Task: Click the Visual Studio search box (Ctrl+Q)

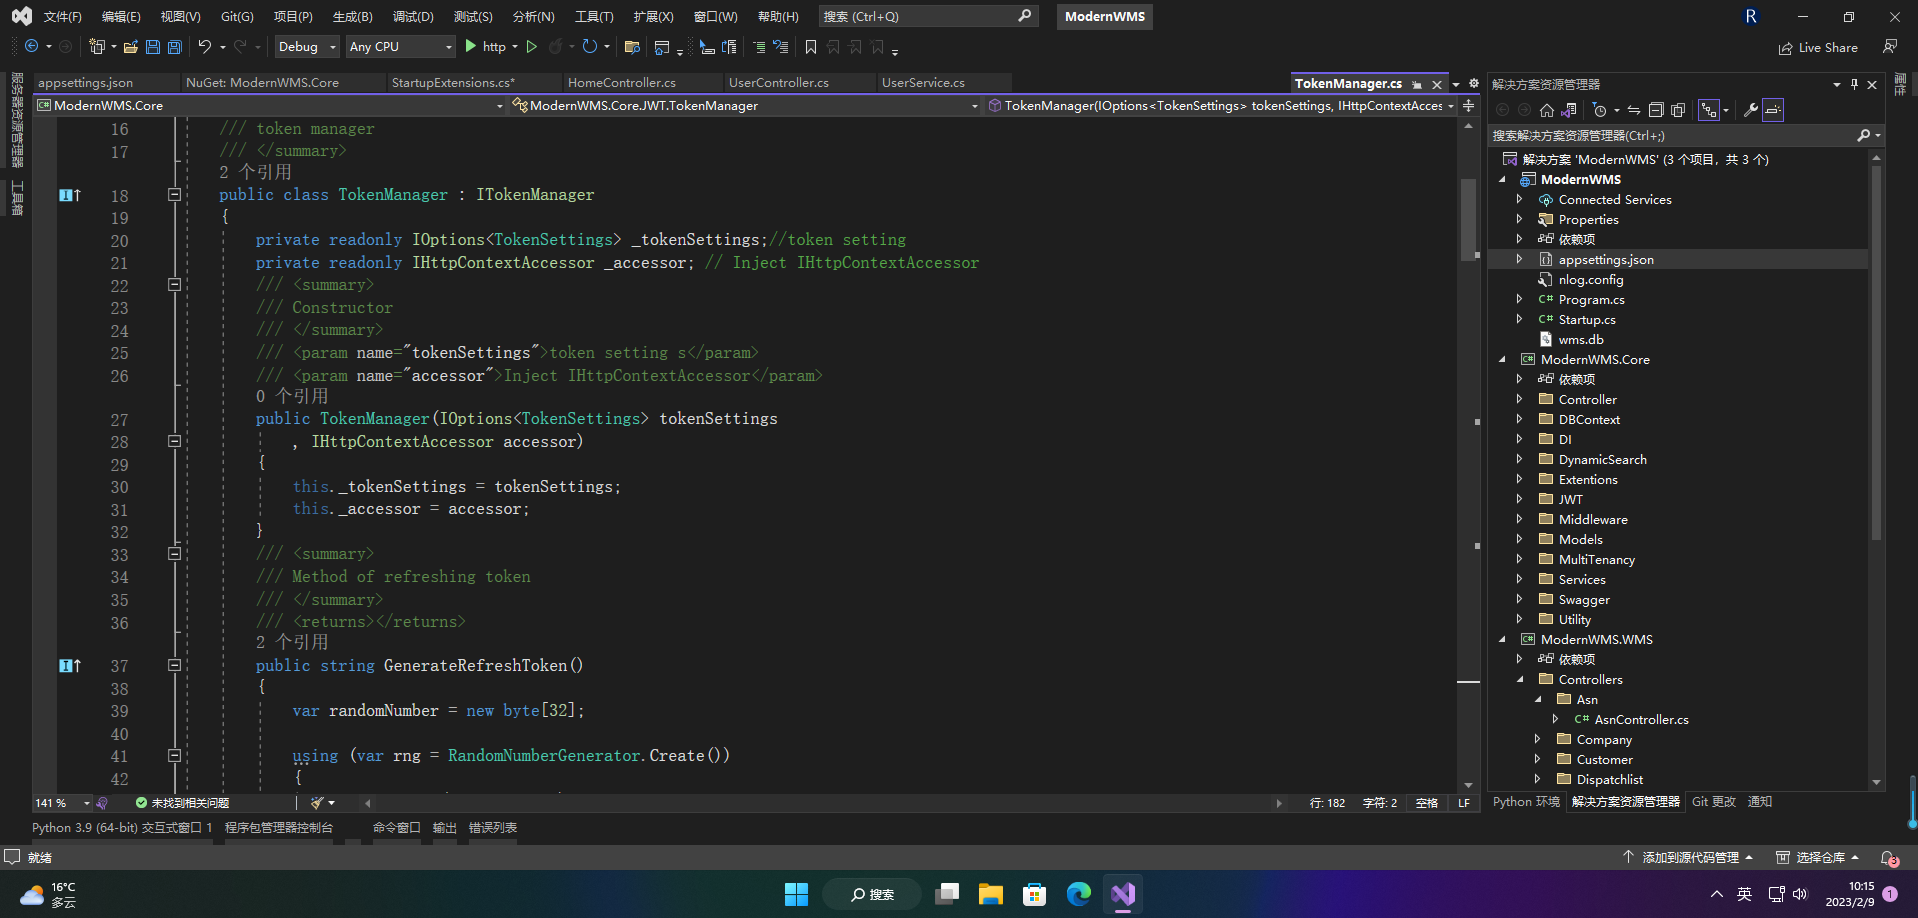Action: tap(928, 17)
